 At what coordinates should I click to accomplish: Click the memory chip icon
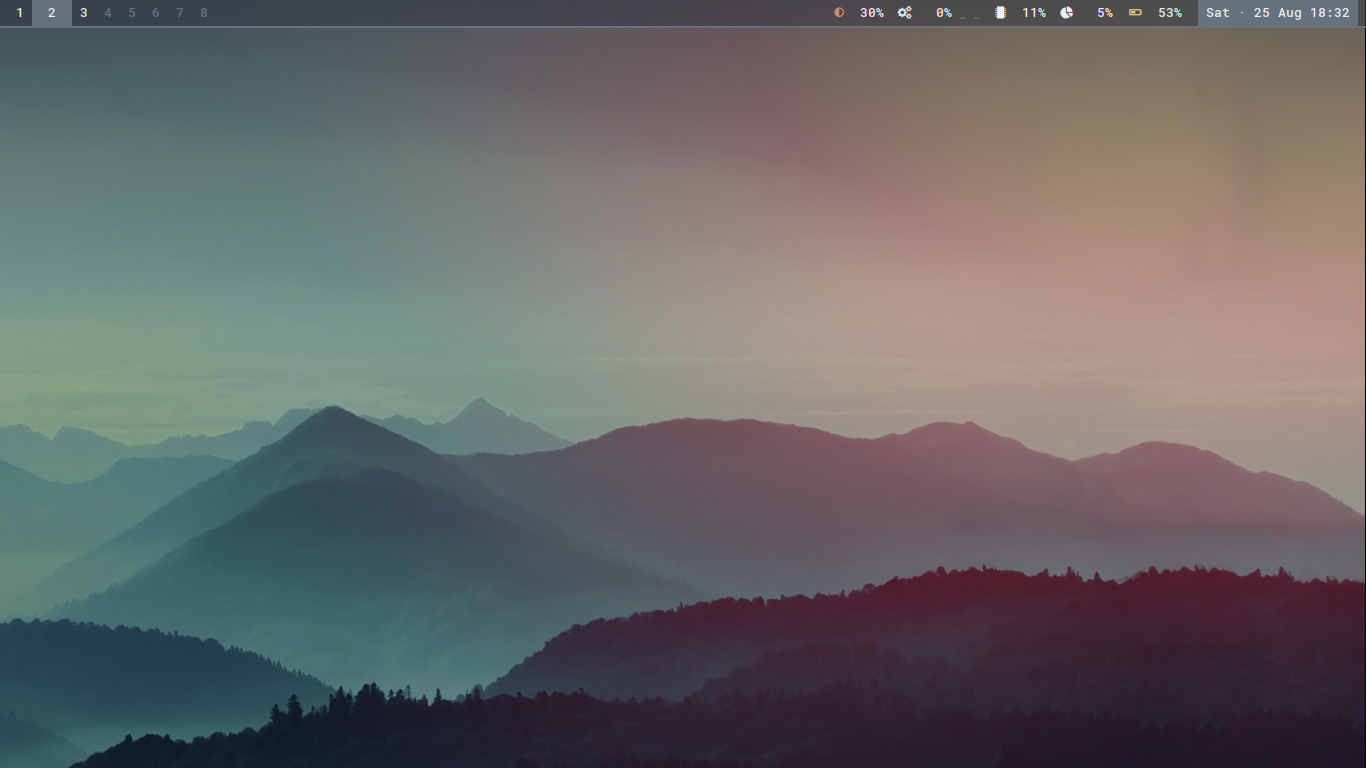[x=1000, y=13]
